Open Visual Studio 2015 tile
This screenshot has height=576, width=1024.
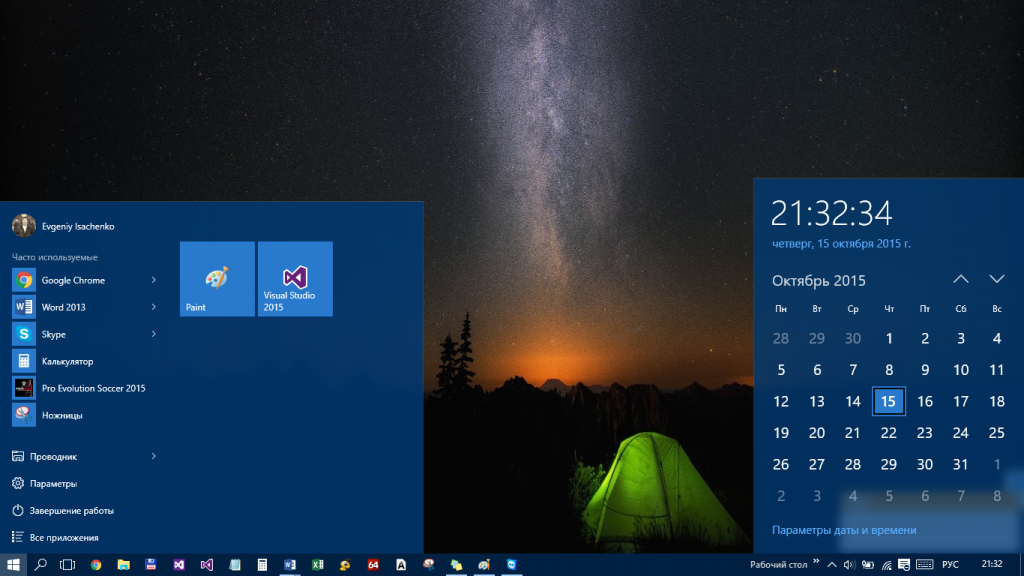295,279
